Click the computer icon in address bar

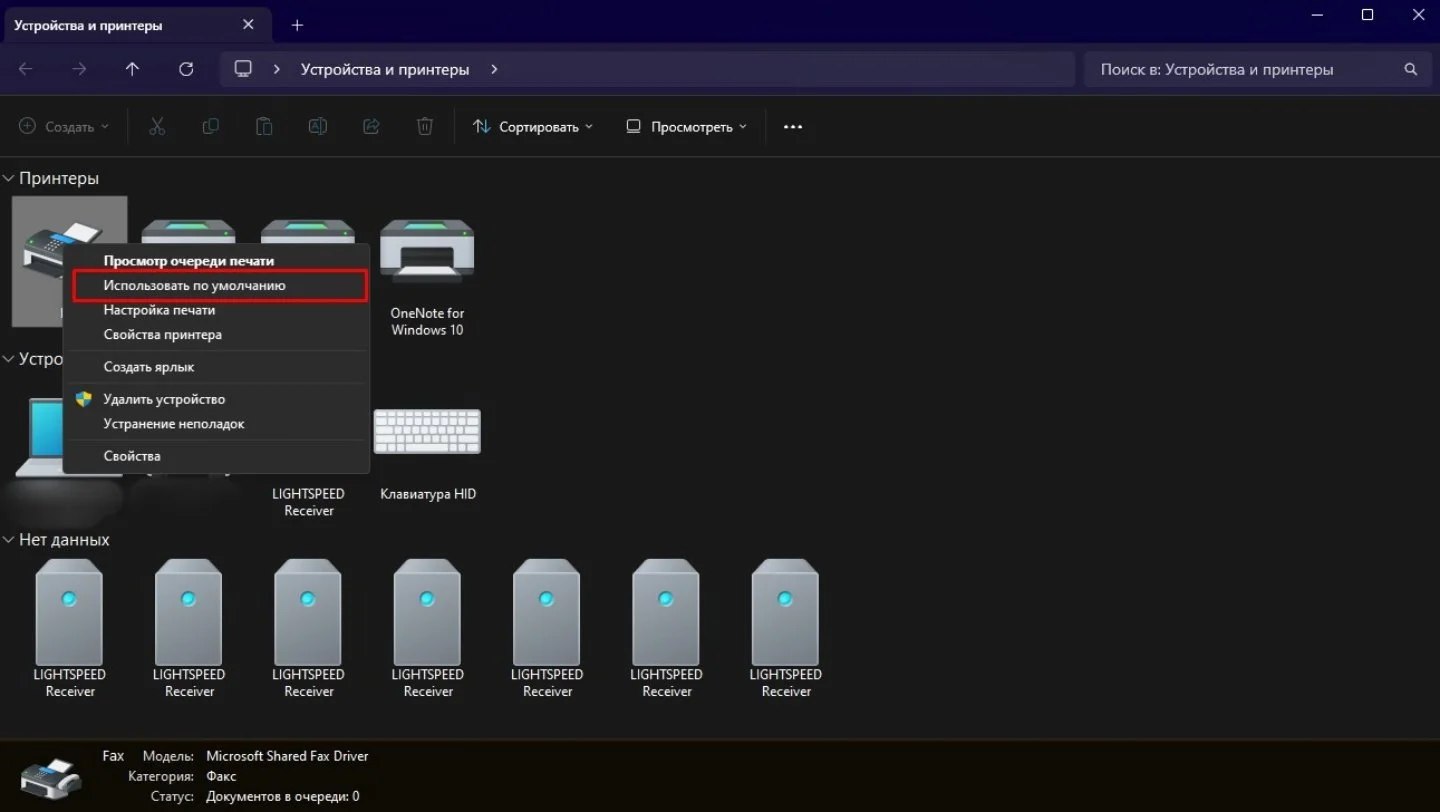tap(242, 69)
